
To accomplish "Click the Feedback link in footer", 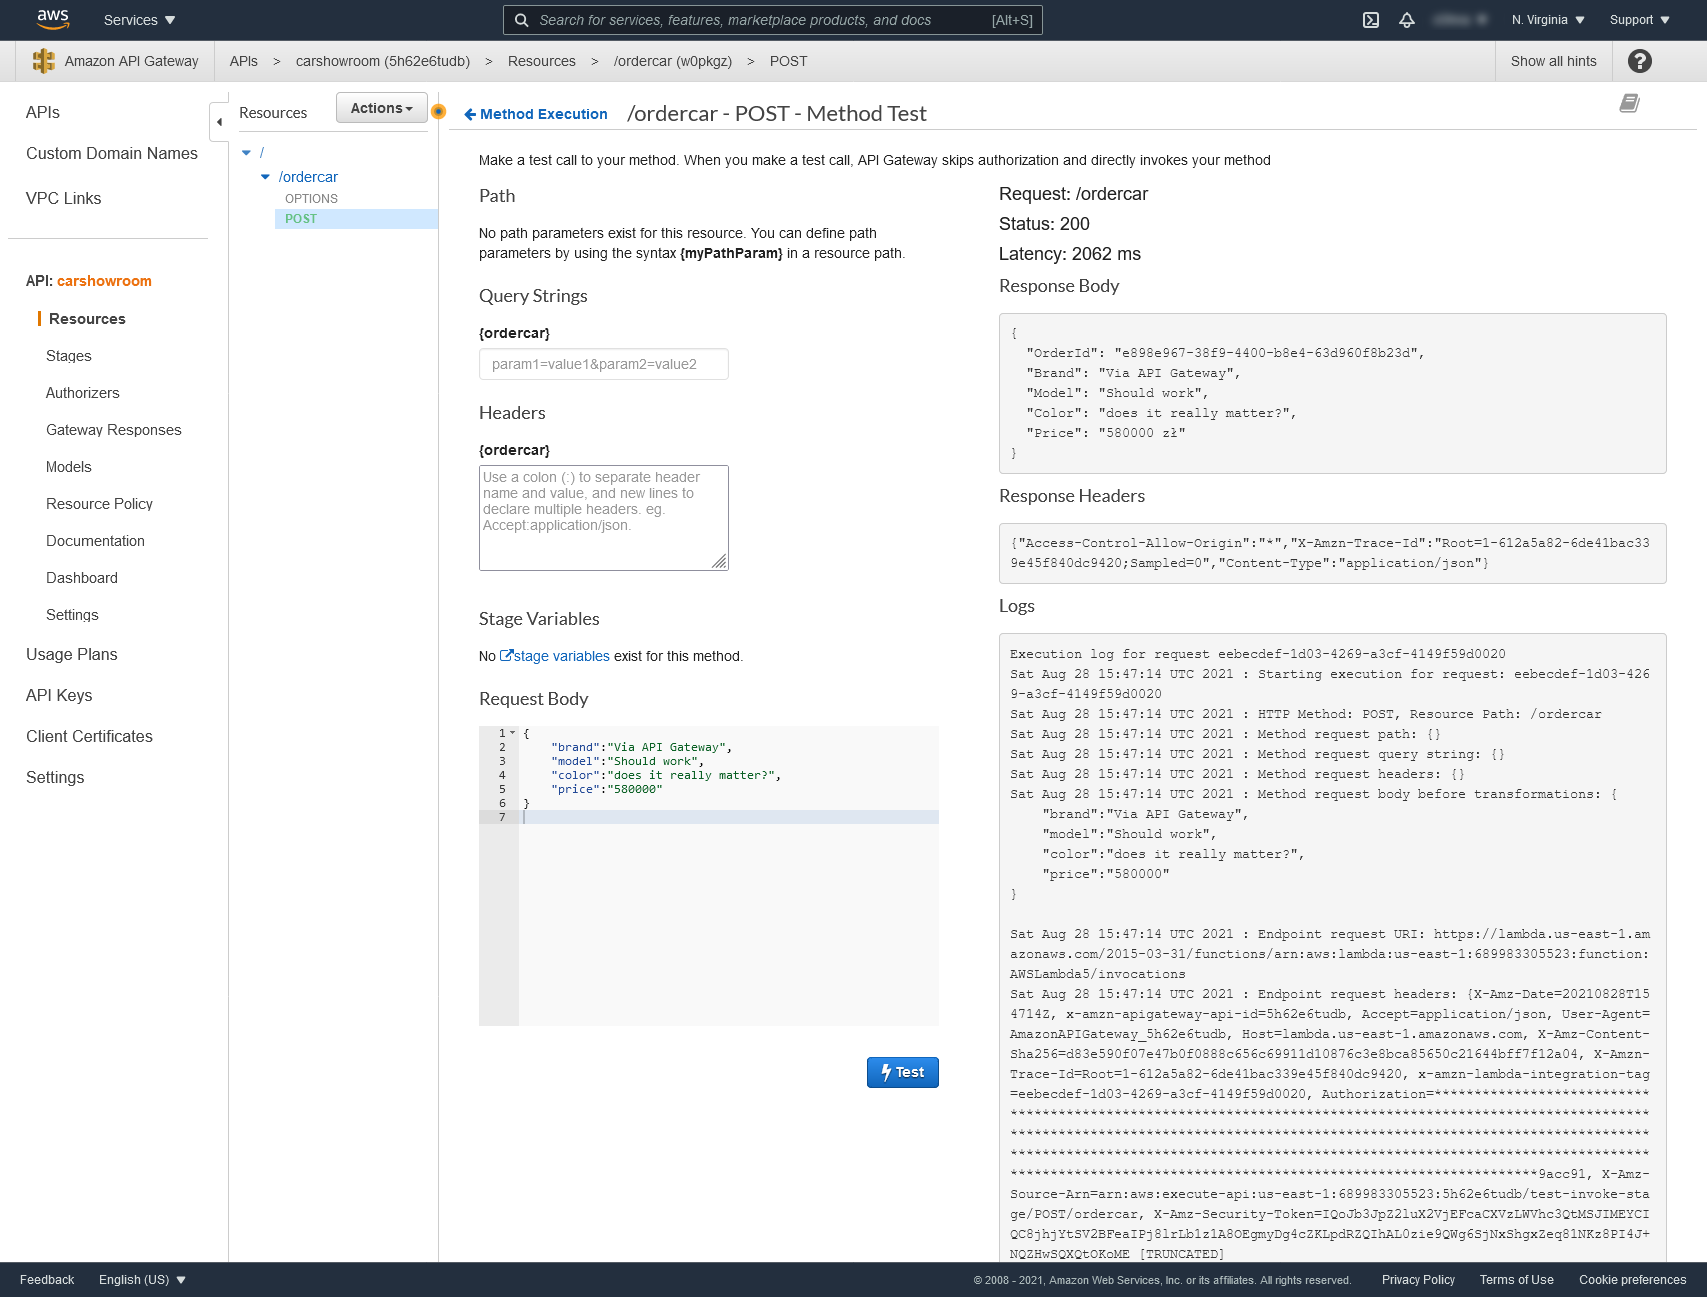I will pyautogui.click(x=47, y=1280).
